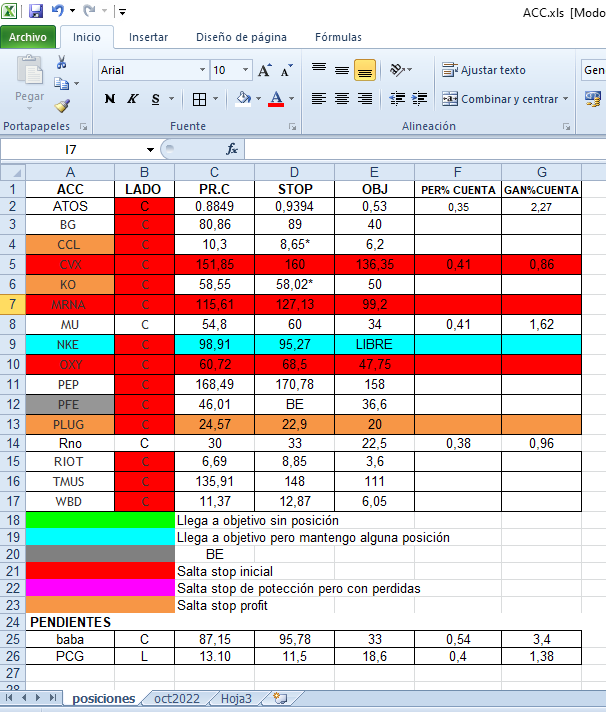Expand the Combinar y centrar dropdown arrow
The image size is (606, 712).
coord(566,99)
